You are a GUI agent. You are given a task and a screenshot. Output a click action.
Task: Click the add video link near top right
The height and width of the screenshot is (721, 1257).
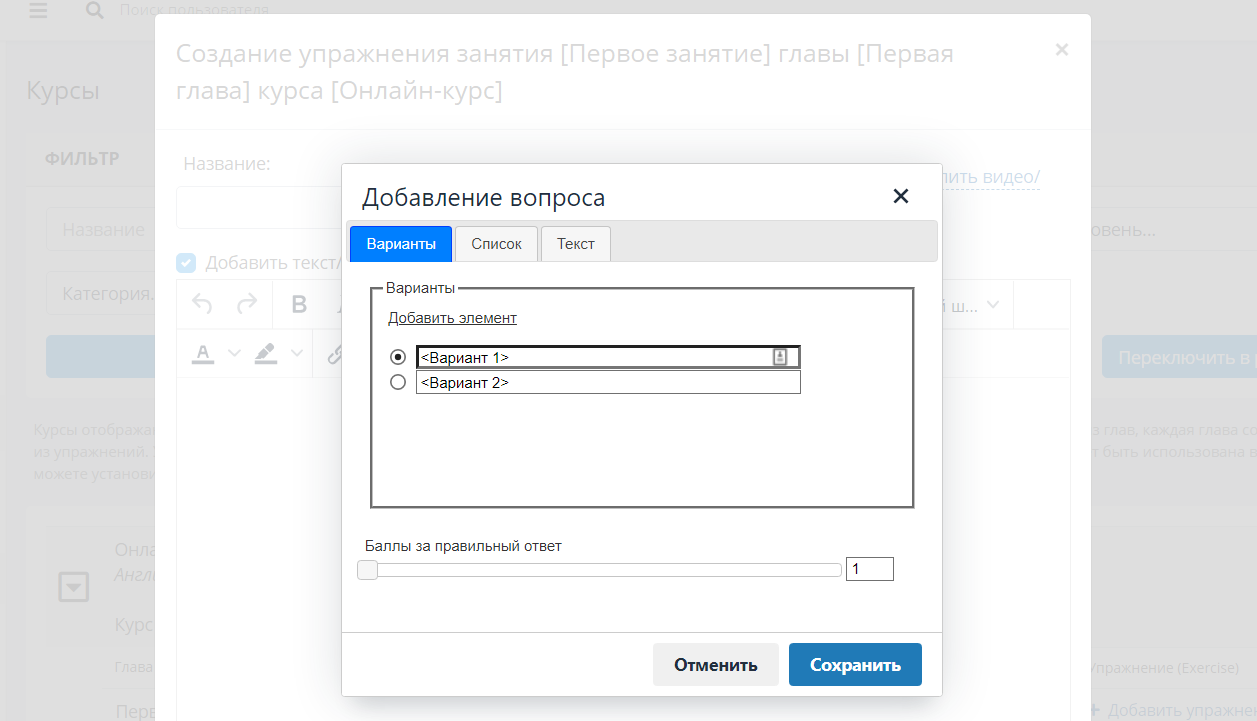(991, 177)
